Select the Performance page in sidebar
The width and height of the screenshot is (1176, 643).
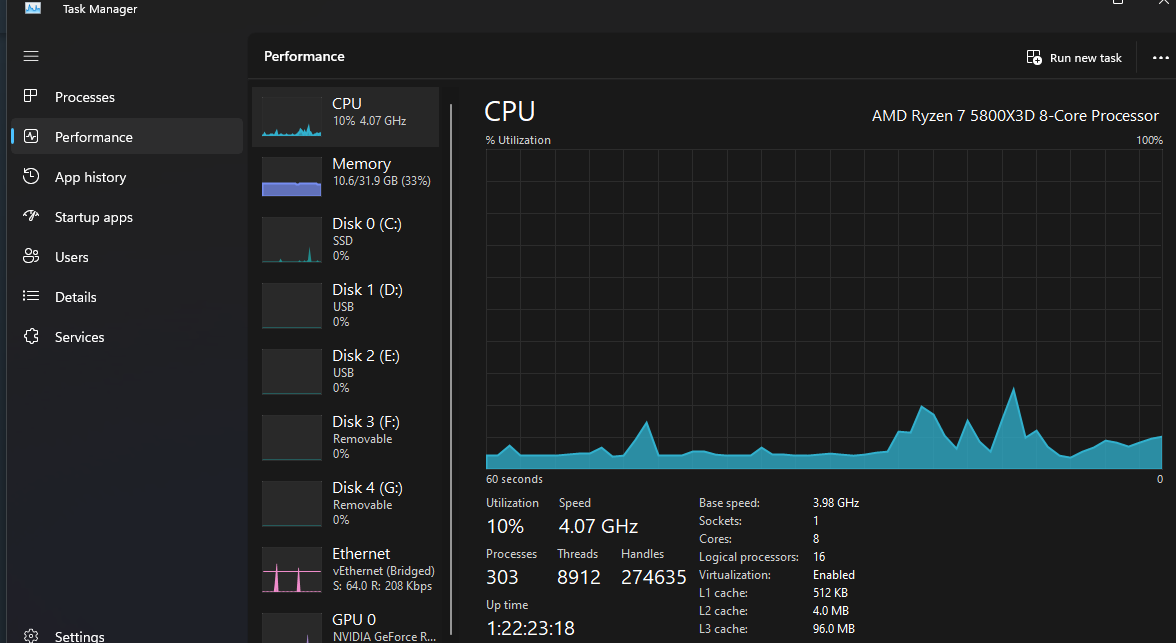(x=127, y=137)
